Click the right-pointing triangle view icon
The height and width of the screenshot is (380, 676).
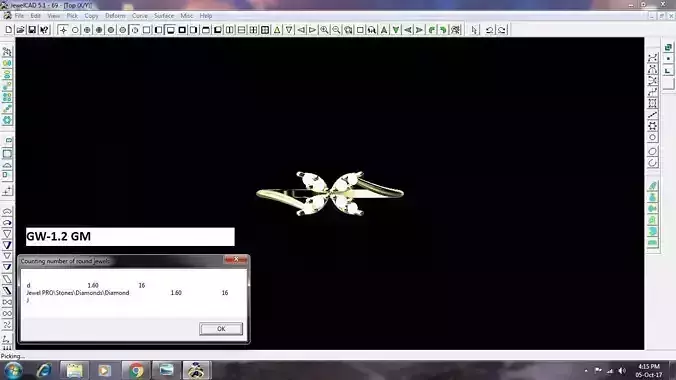click(x=313, y=30)
